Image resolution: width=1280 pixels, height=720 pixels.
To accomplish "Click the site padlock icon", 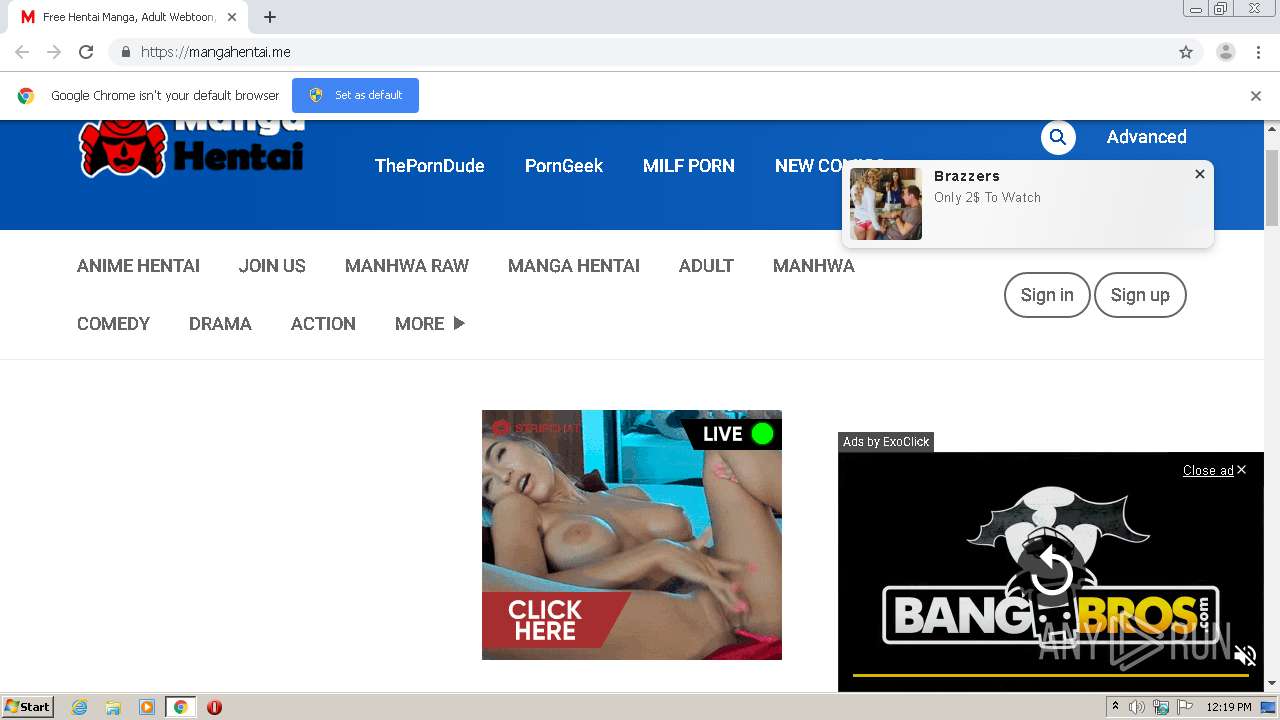I will tap(125, 52).
